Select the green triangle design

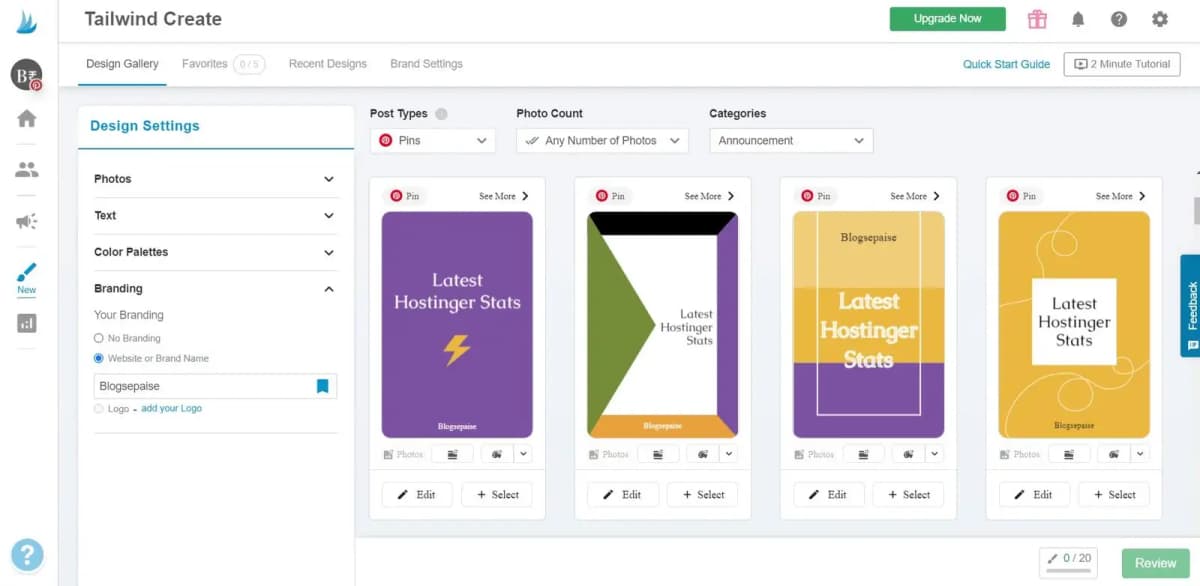tap(703, 494)
